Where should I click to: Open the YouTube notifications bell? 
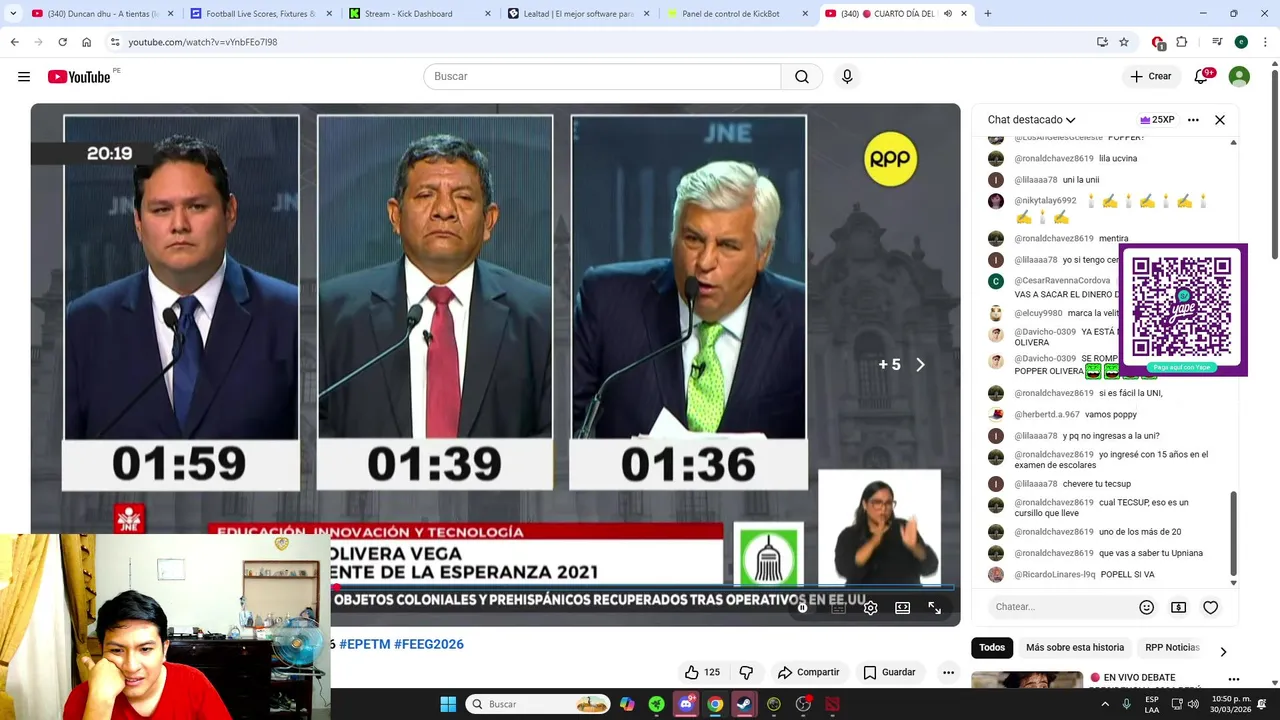coord(1201,76)
